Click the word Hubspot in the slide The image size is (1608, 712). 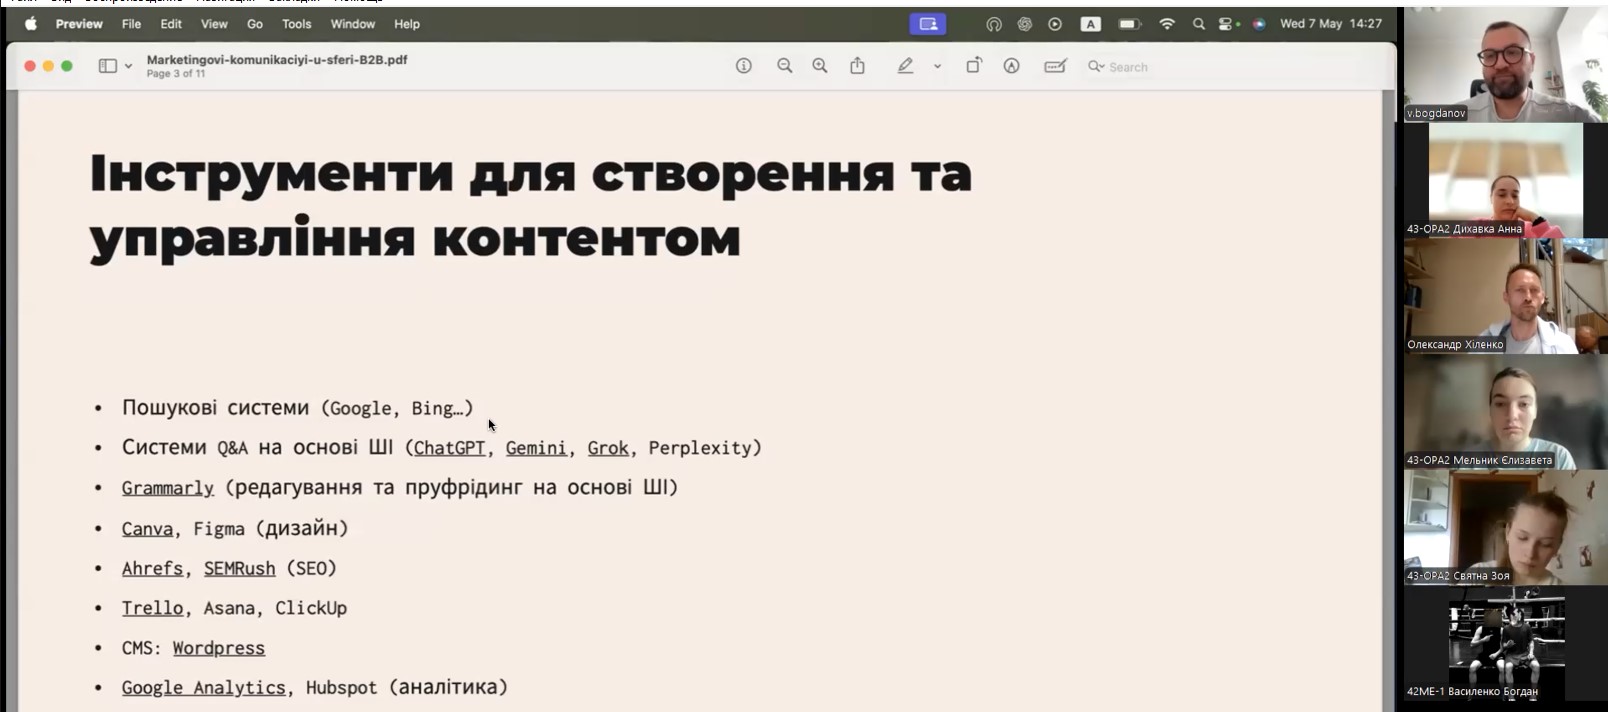(x=341, y=688)
